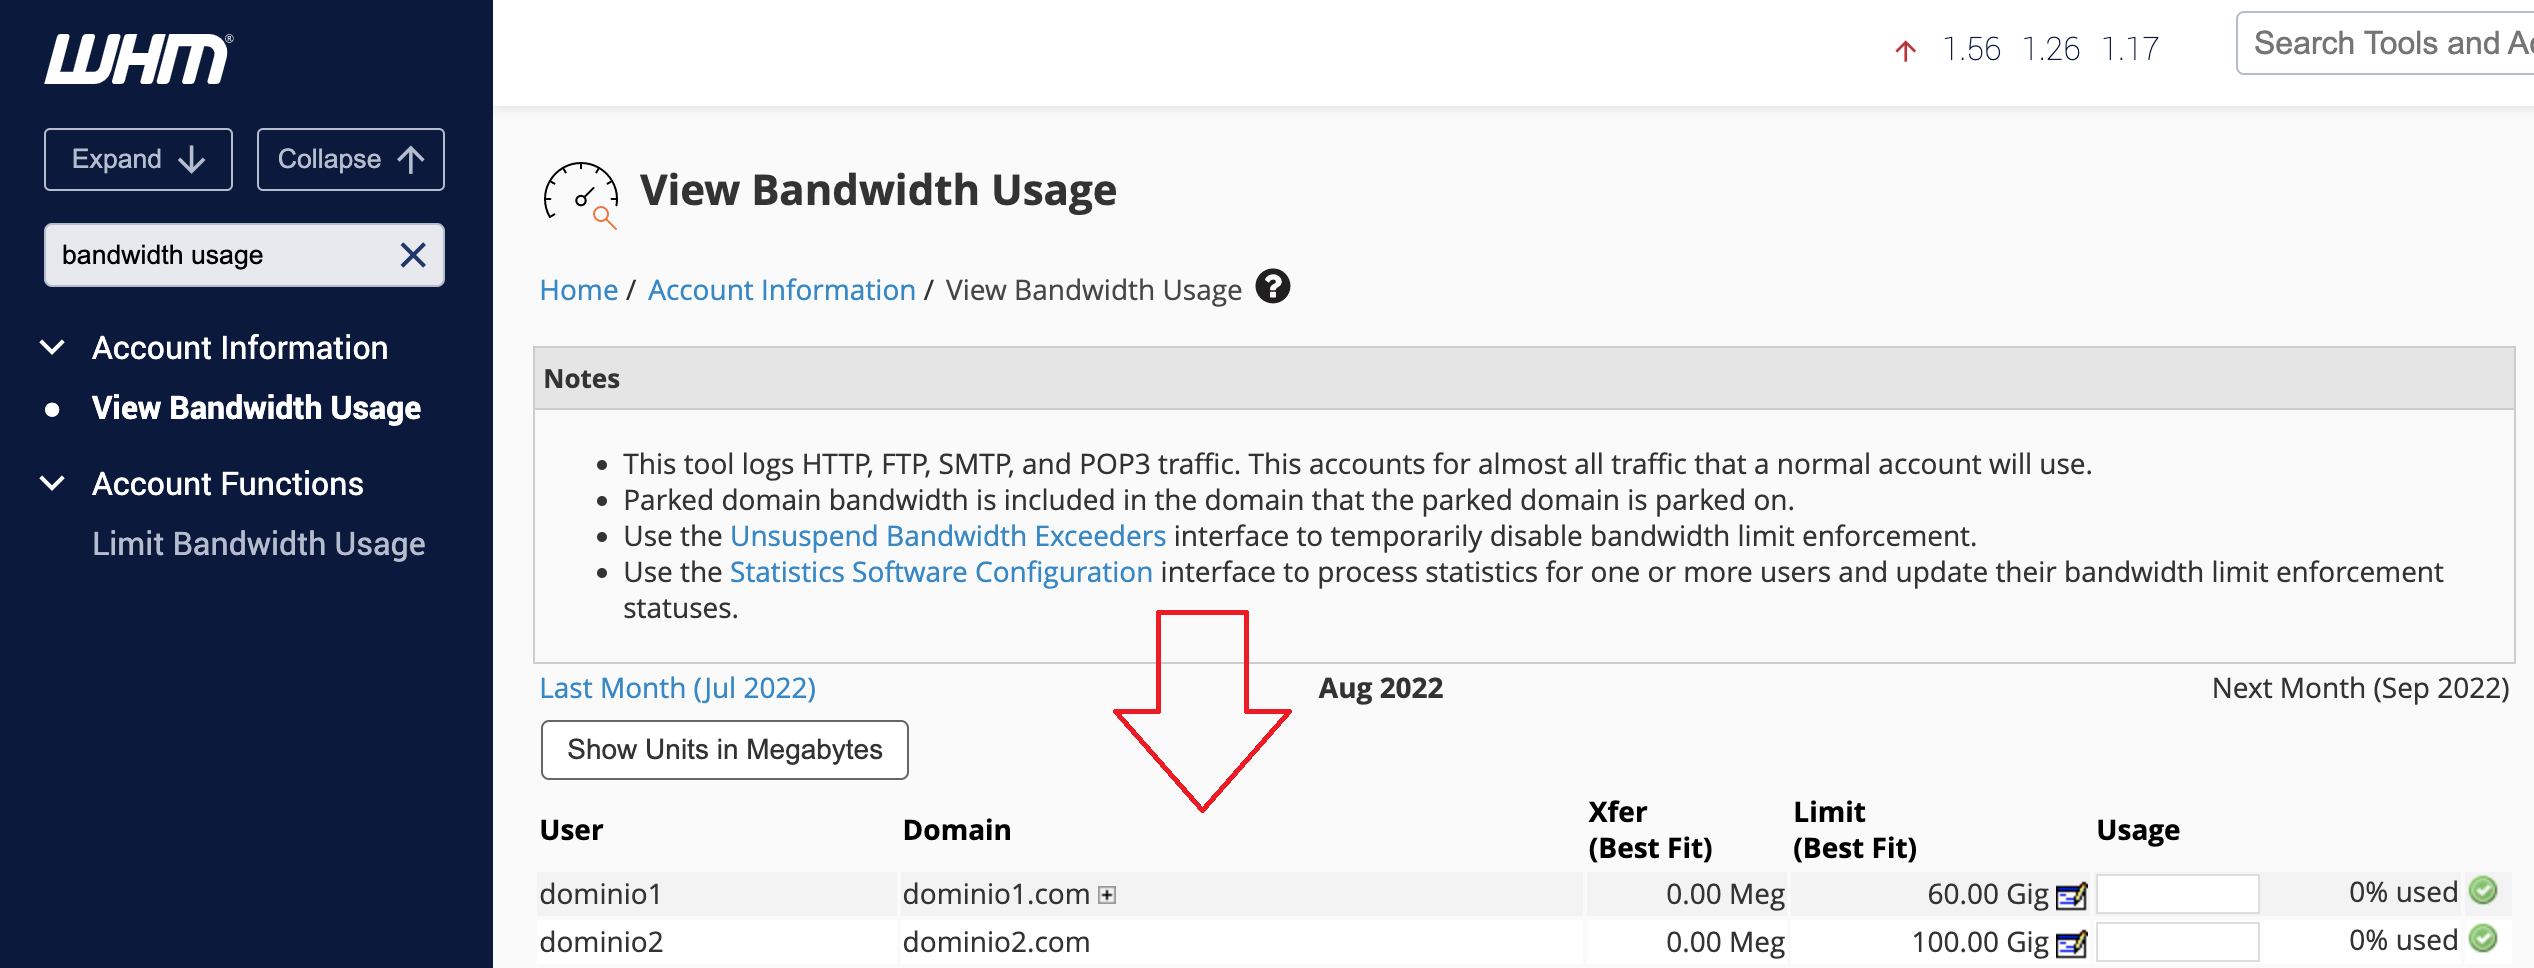Click the Limit (Best Fit) column header
The height and width of the screenshot is (968, 2534).
point(1855,830)
